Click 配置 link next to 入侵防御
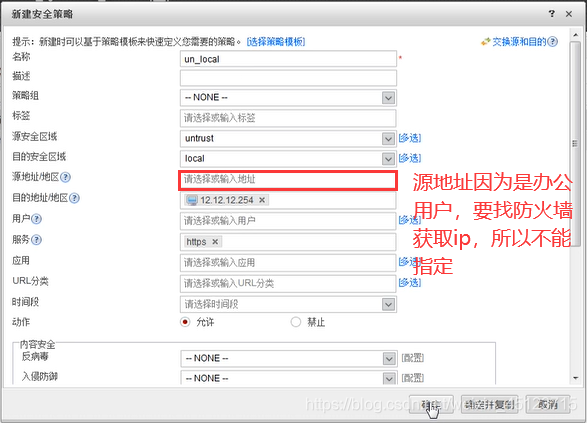The width and height of the screenshot is (587, 423). tap(413, 378)
